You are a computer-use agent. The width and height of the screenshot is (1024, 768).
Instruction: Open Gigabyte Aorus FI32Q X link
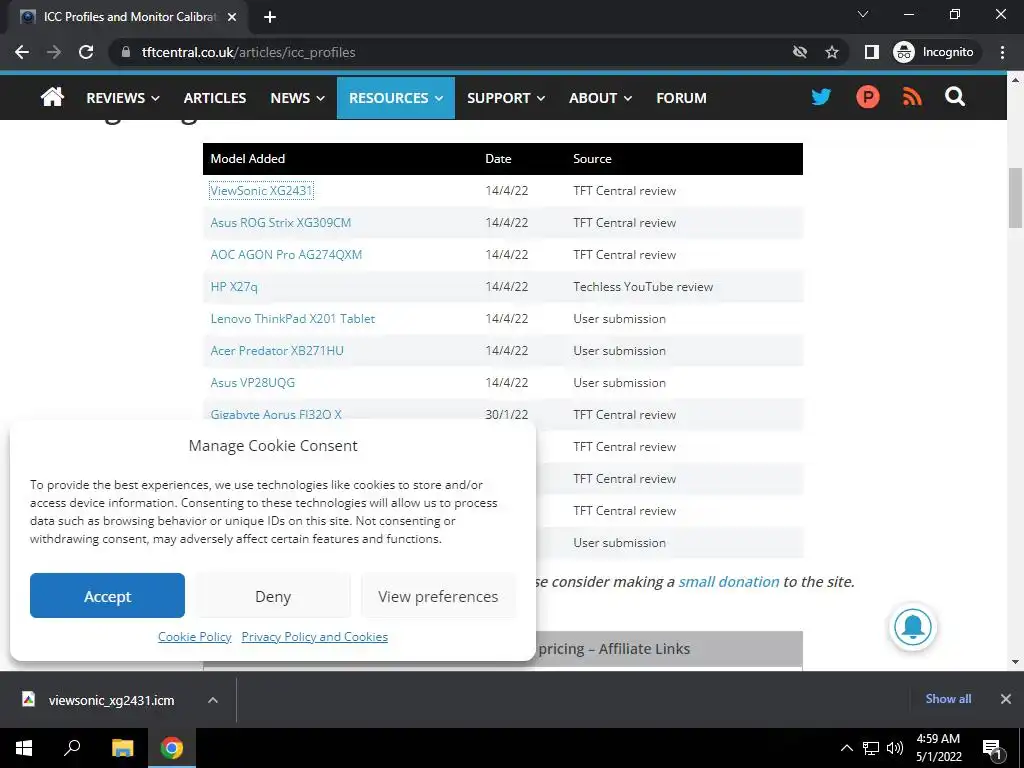point(276,414)
